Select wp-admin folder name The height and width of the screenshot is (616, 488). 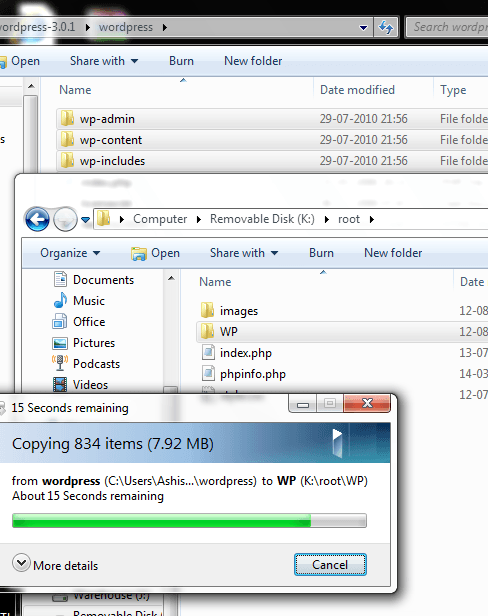click(x=107, y=119)
